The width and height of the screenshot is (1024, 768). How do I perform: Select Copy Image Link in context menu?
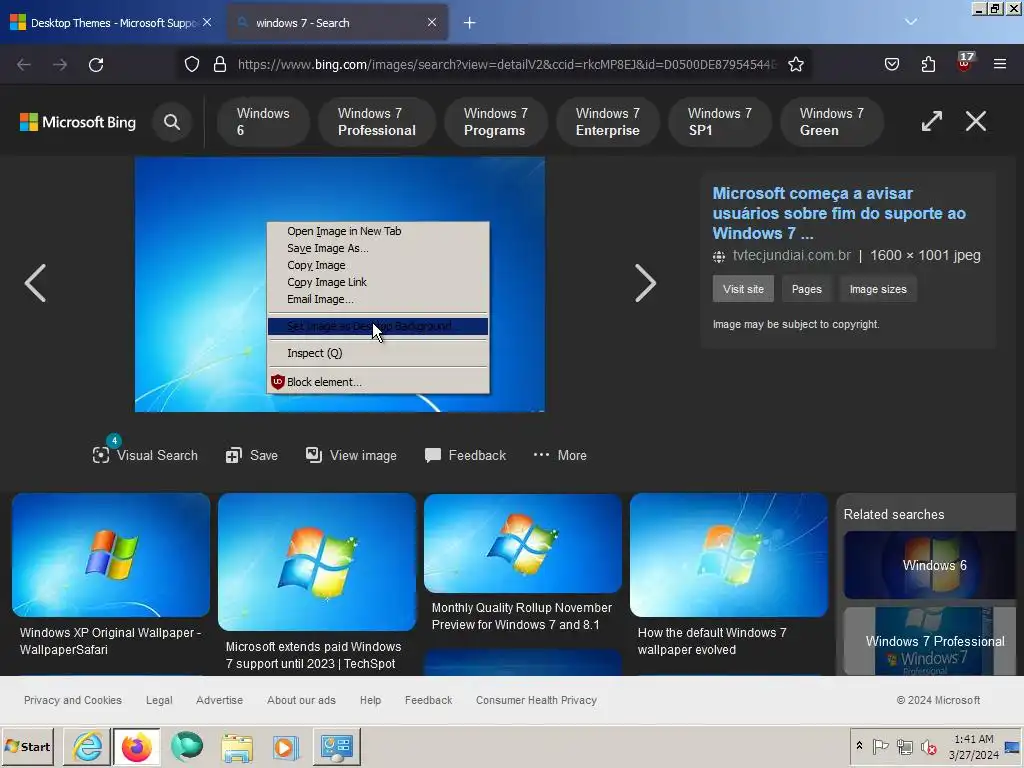click(x=377, y=282)
